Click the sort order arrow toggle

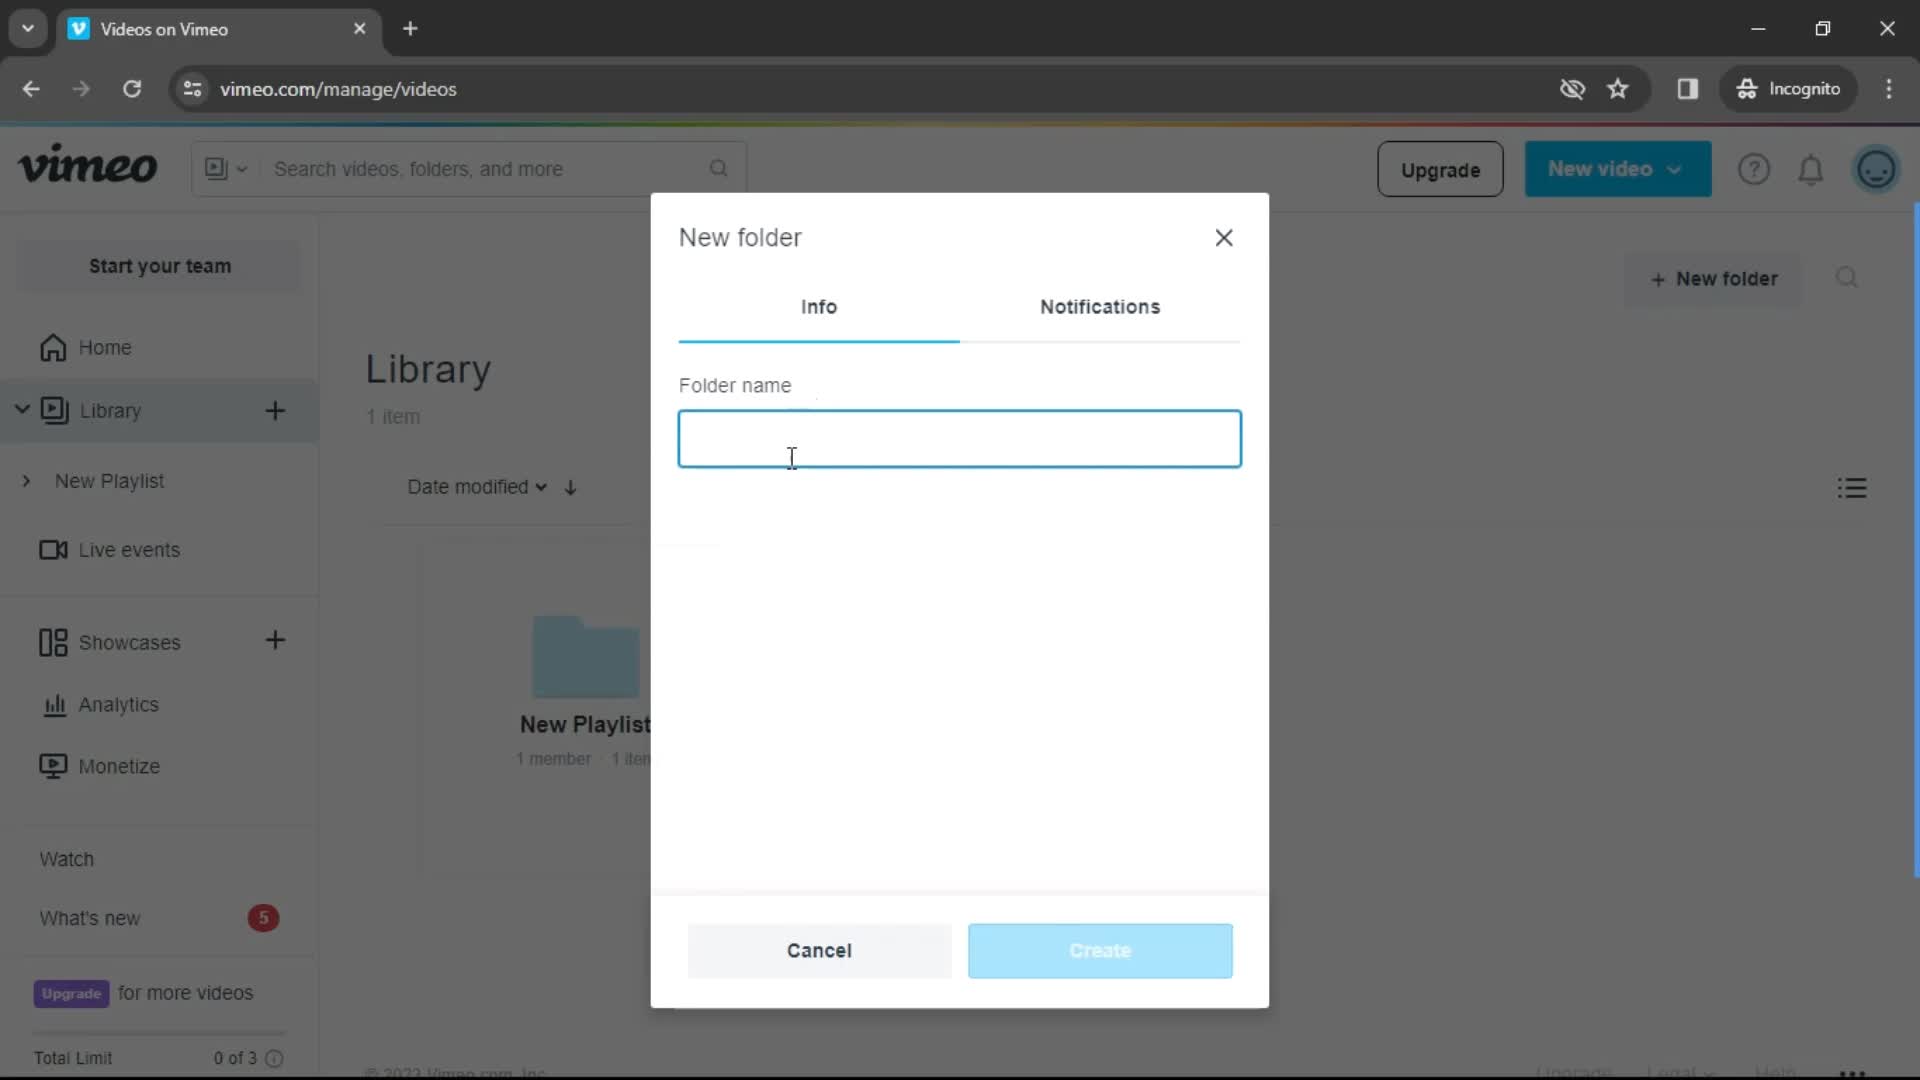572,487
